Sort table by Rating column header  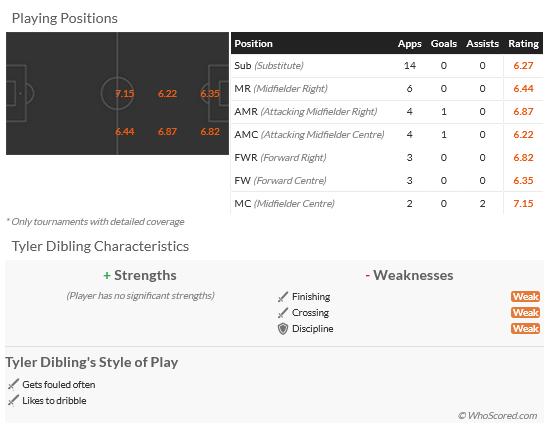[x=523, y=43]
